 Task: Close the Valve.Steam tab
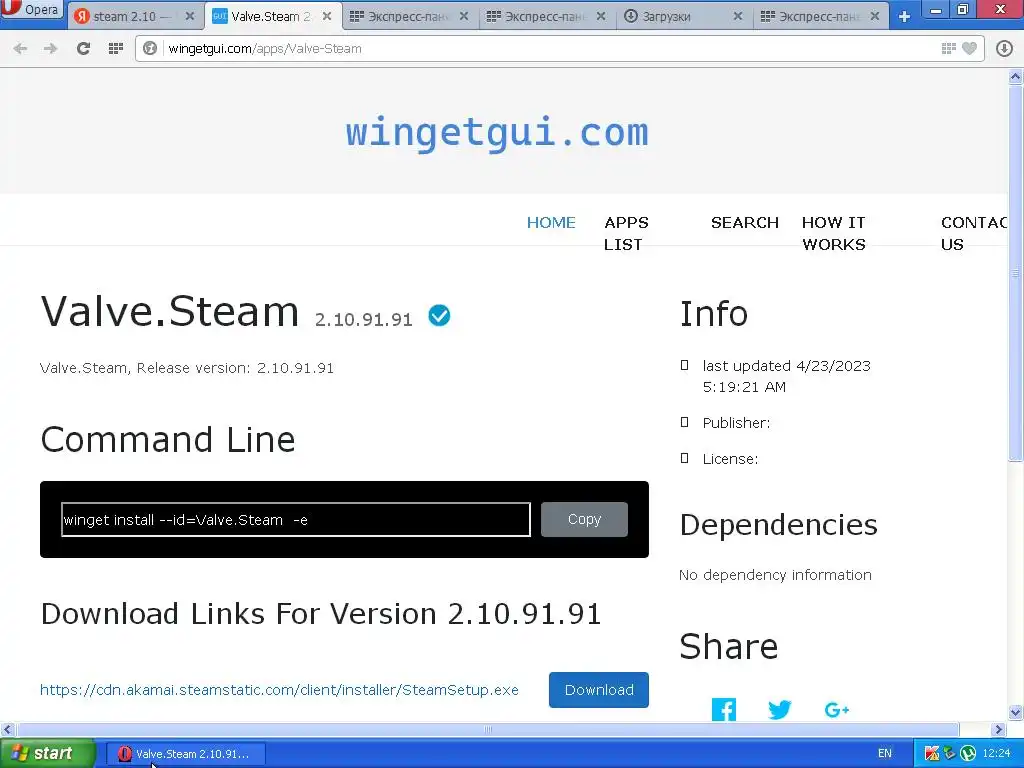327,16
